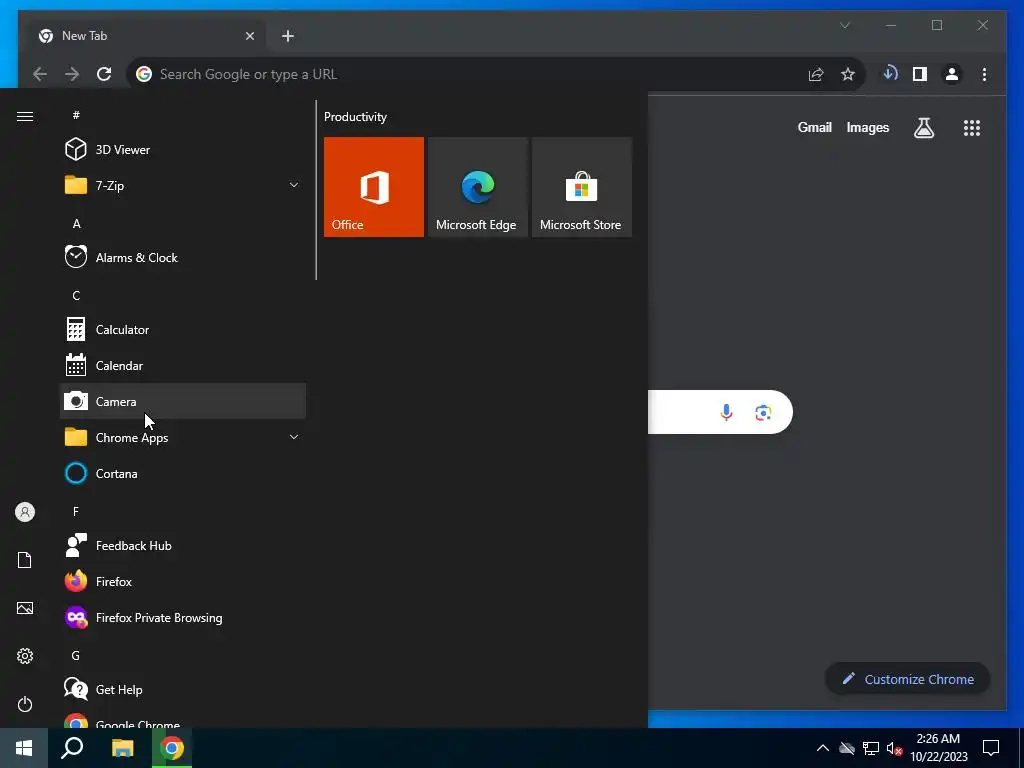This screenshot has height=768, width=1024.
Task: Click the network tray icon
Action: point(871,748)
